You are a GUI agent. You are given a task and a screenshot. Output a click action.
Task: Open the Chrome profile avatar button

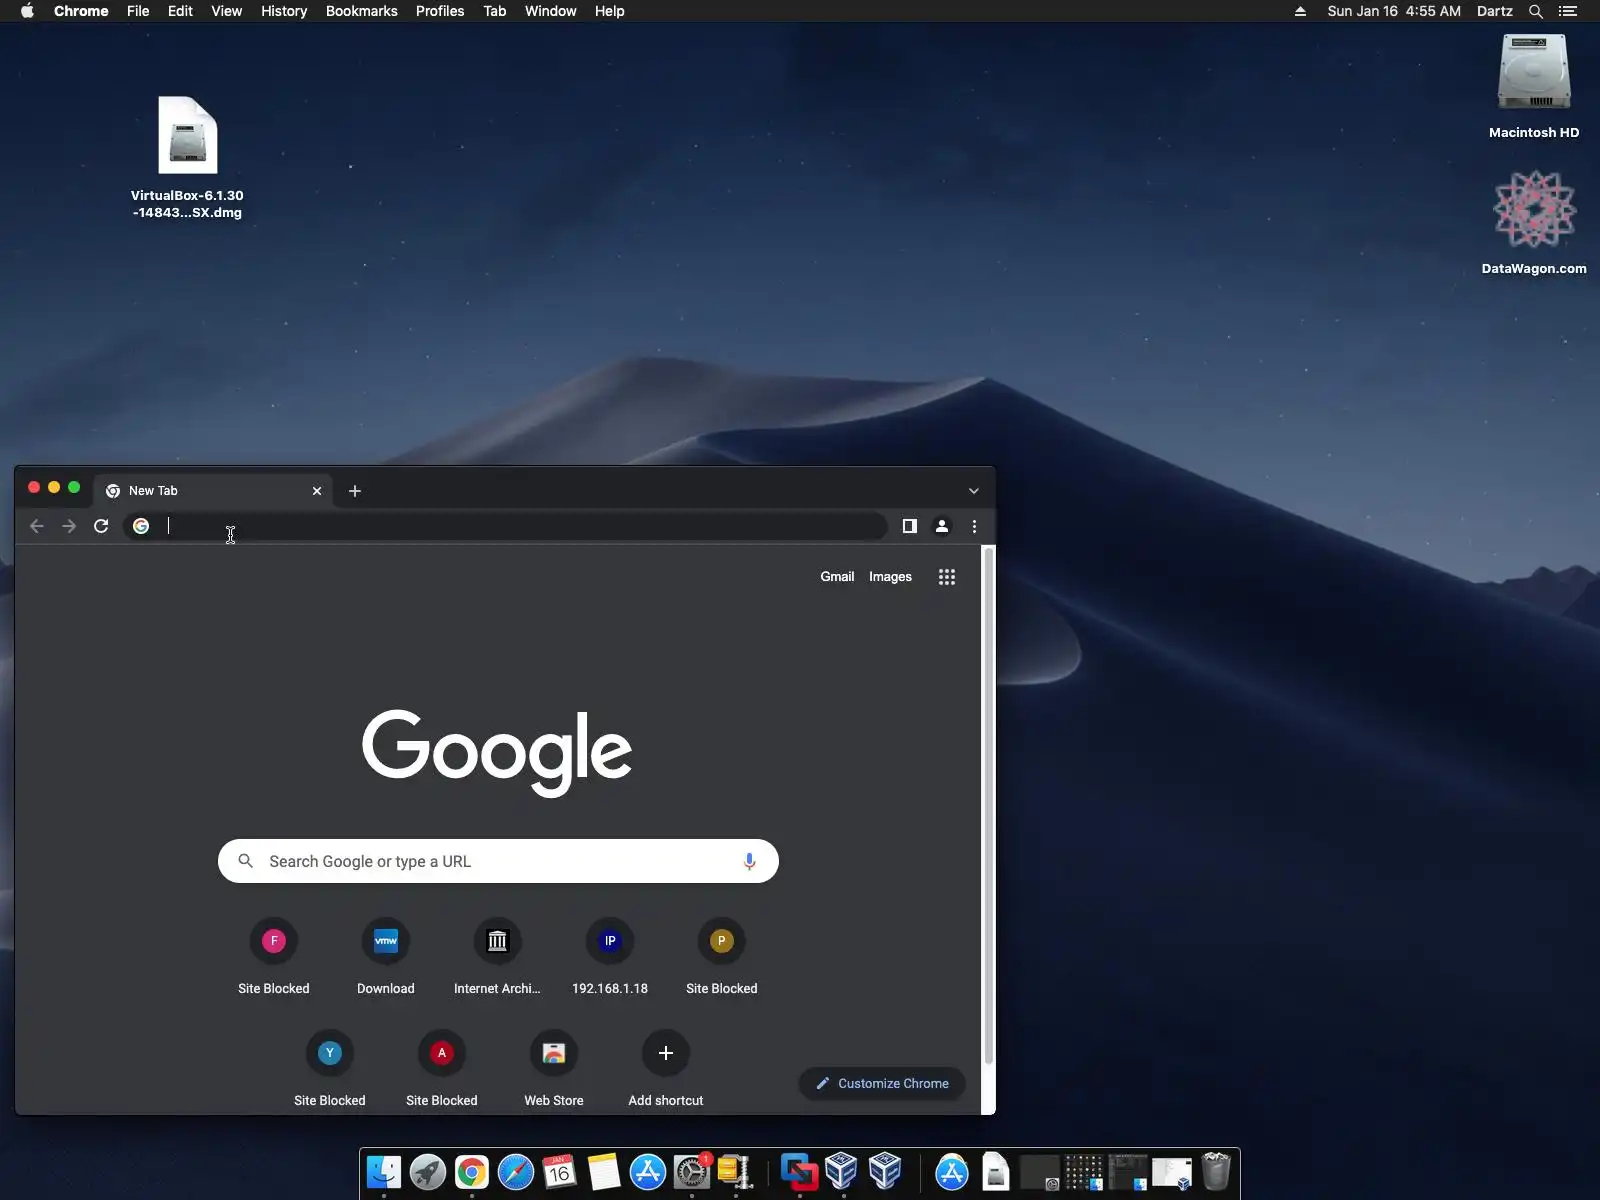942,526
